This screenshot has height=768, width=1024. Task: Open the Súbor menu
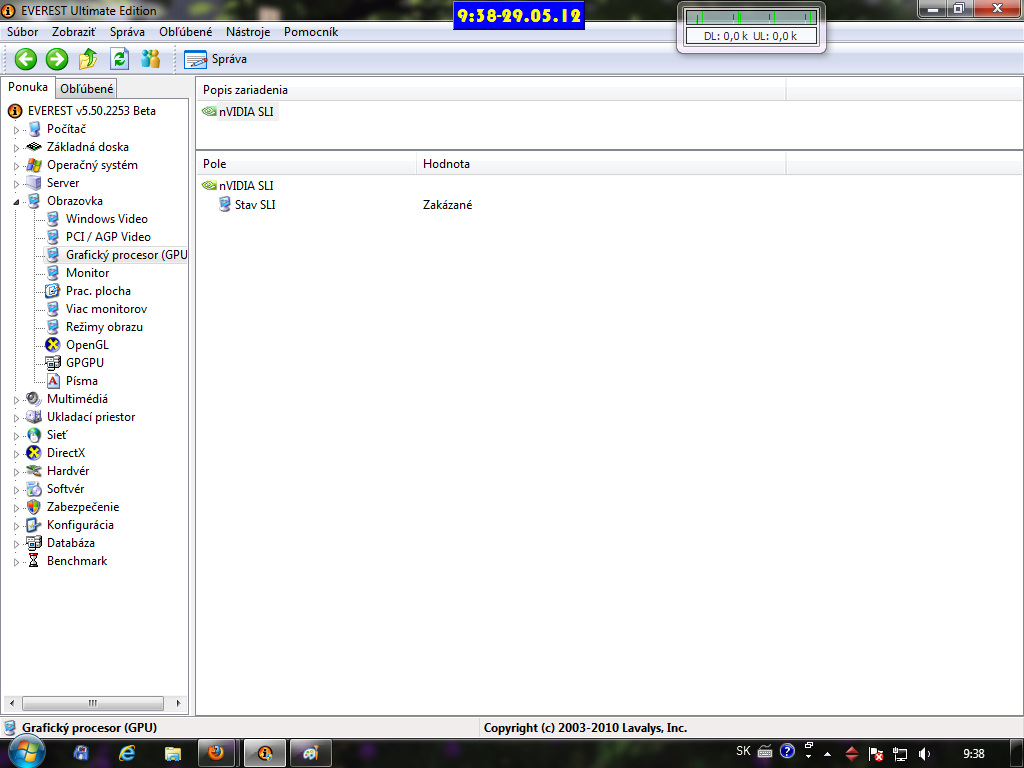coord(22,32)
